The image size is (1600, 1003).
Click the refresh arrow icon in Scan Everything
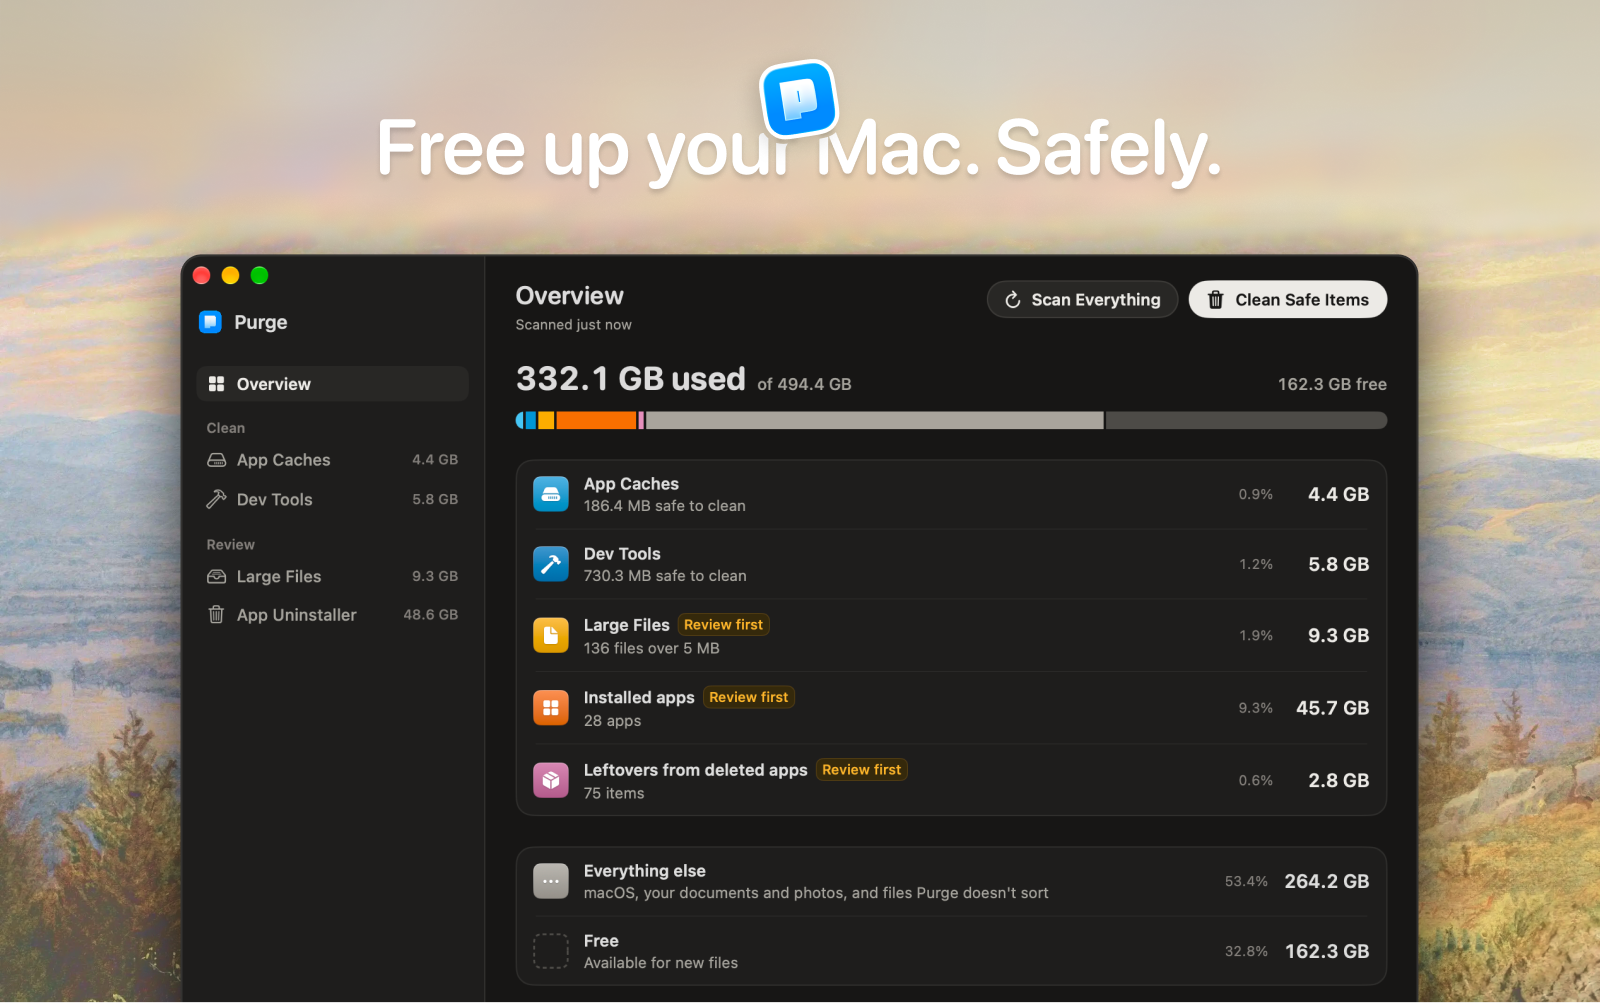tap(1012, 300)
